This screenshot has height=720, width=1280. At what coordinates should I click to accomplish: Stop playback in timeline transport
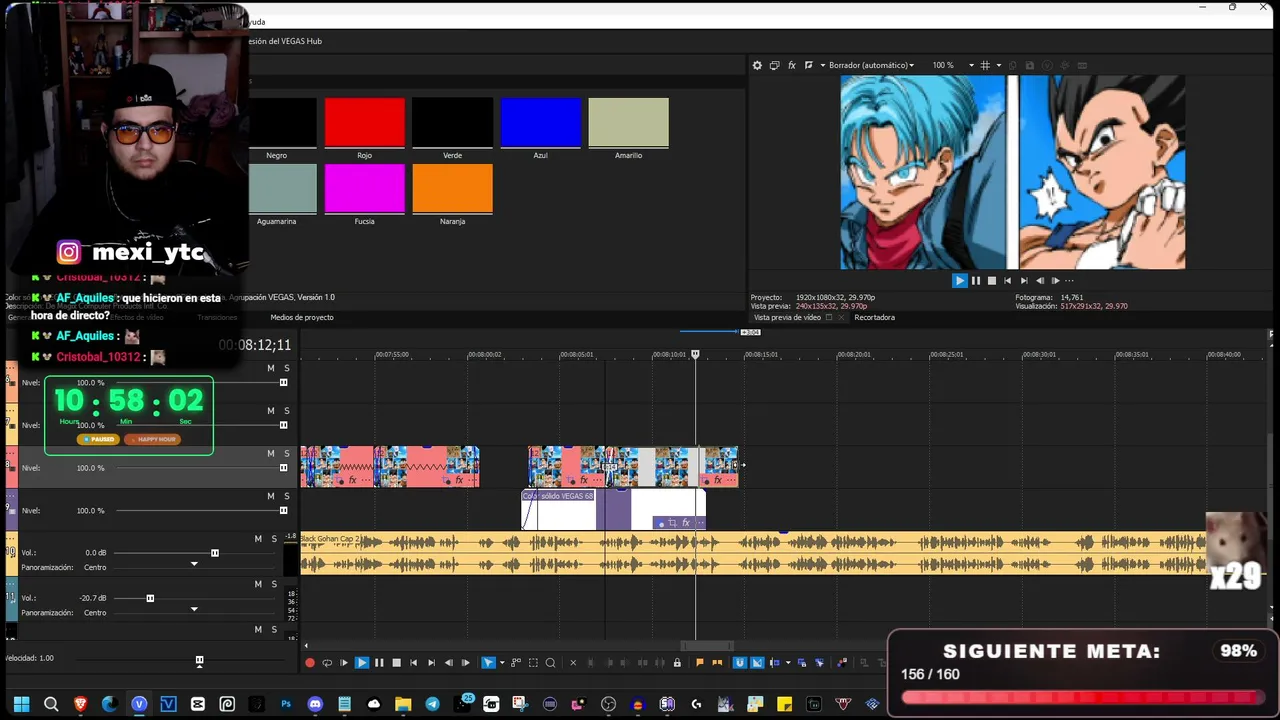click(x=396, y=663)
